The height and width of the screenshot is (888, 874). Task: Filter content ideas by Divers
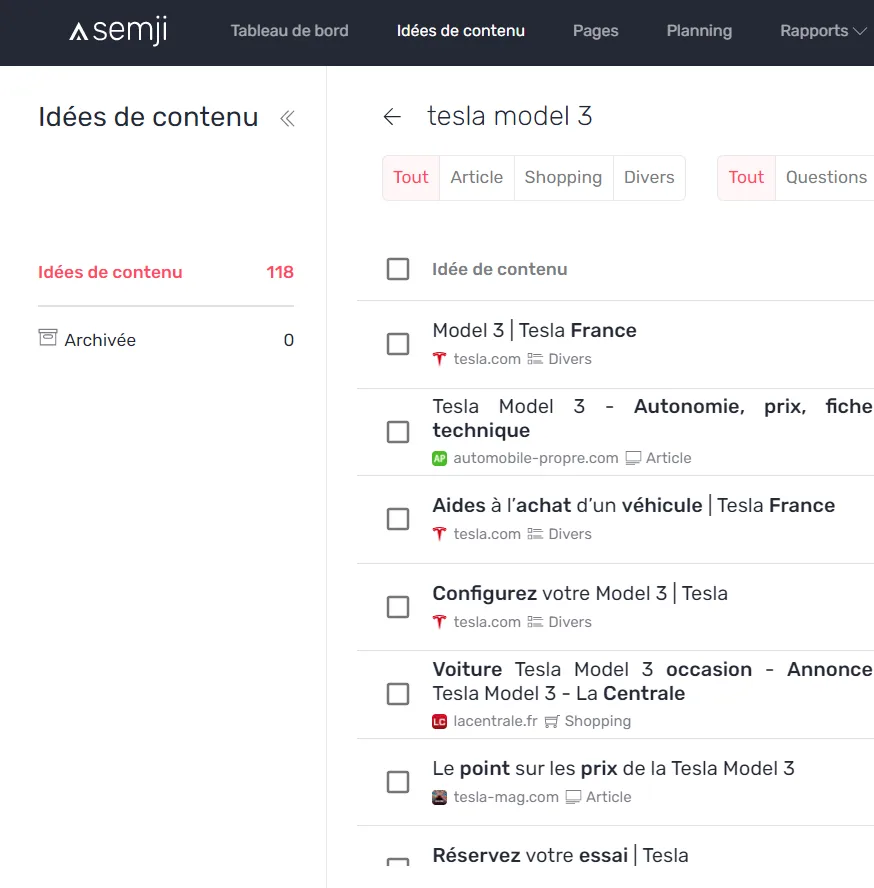pos(649,177)
